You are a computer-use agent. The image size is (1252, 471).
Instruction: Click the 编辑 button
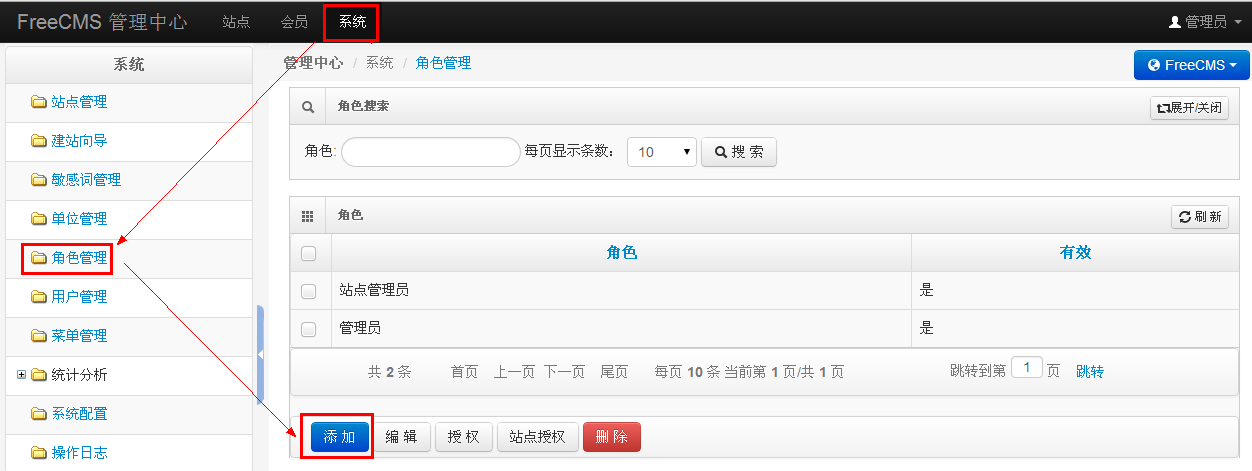(x=402, y=437)
